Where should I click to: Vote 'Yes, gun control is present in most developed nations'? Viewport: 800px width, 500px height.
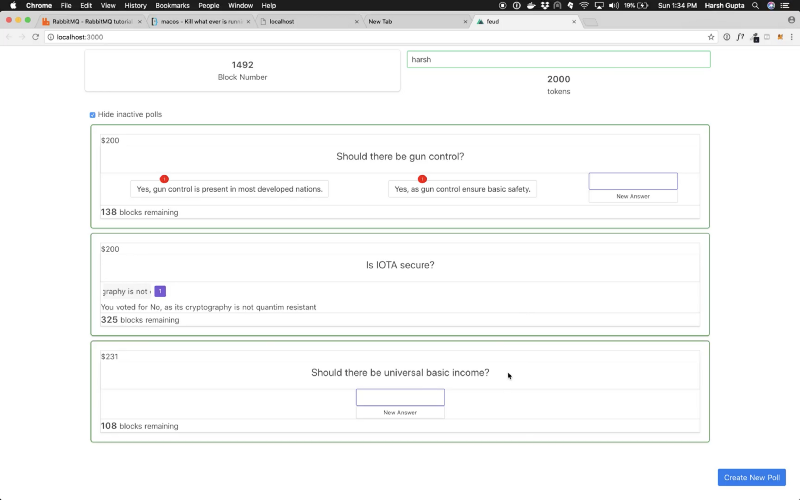click(229, 189)
